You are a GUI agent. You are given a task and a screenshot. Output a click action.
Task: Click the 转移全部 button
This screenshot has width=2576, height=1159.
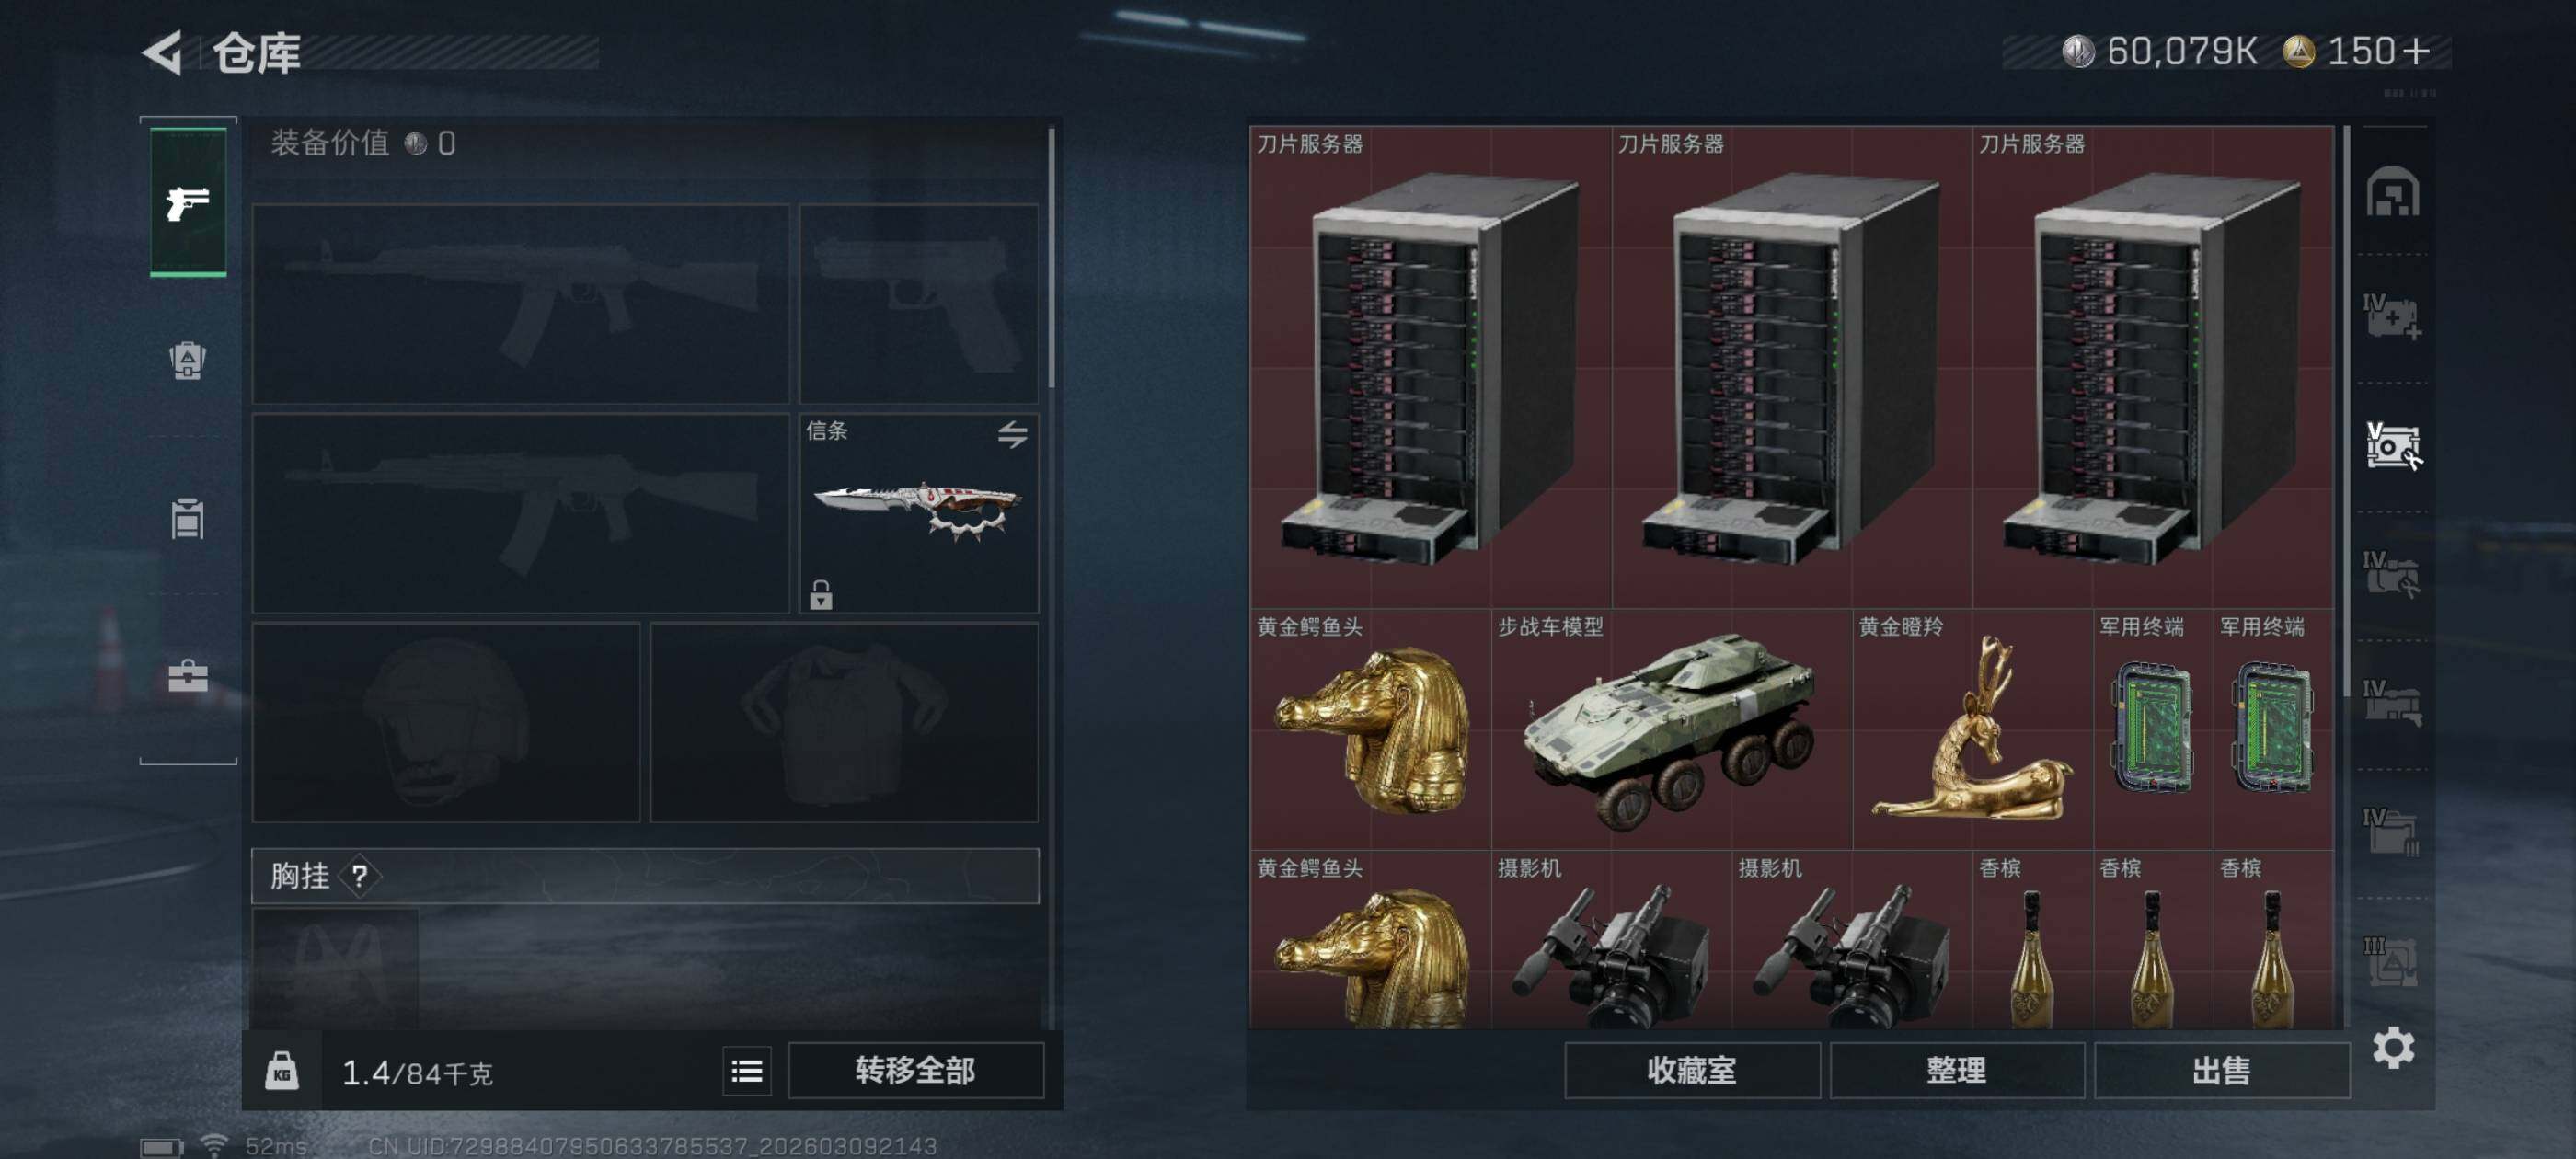pyautogui.click(x=915, y=1071)
